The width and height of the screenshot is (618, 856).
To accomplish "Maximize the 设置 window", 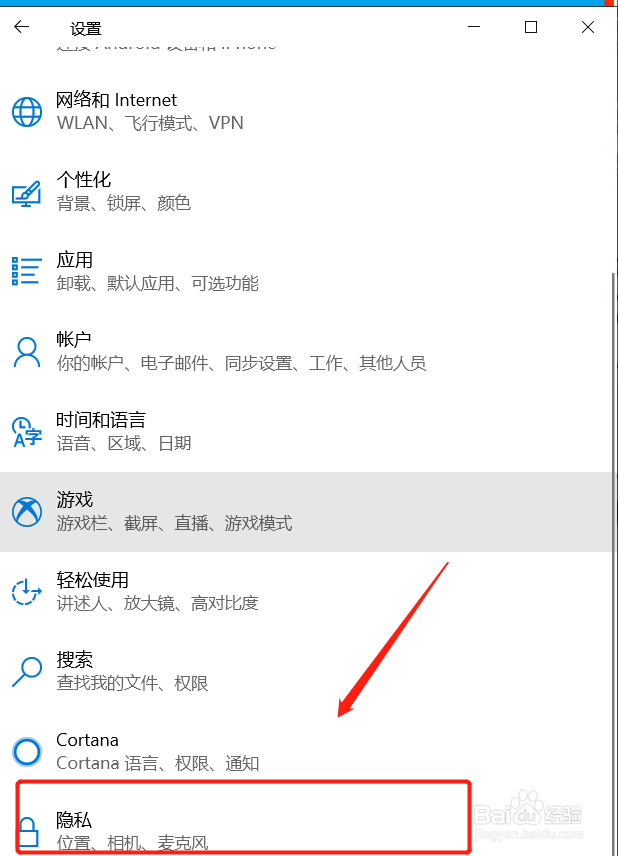I will (531, 27).
